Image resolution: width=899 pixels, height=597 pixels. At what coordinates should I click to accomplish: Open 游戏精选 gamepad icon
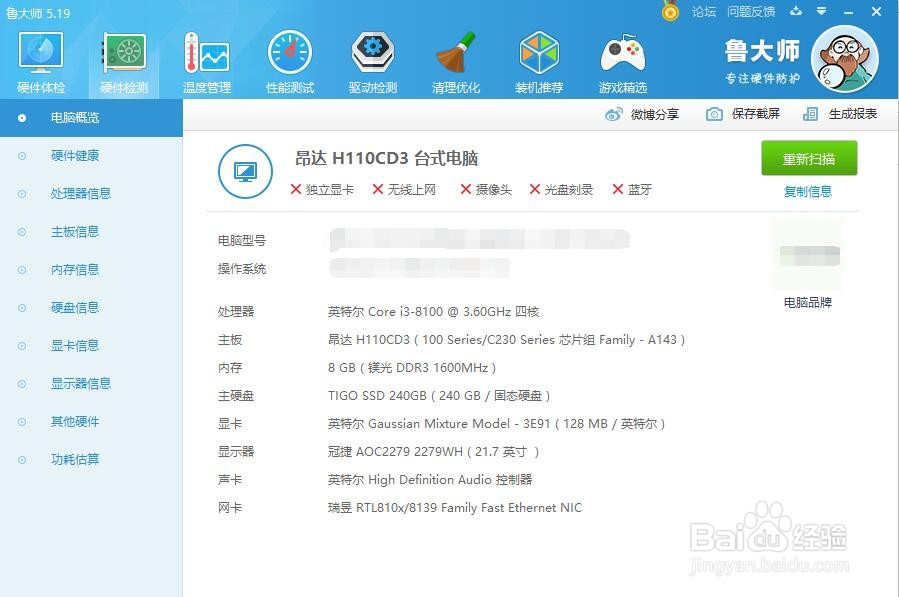coord(623,63)
